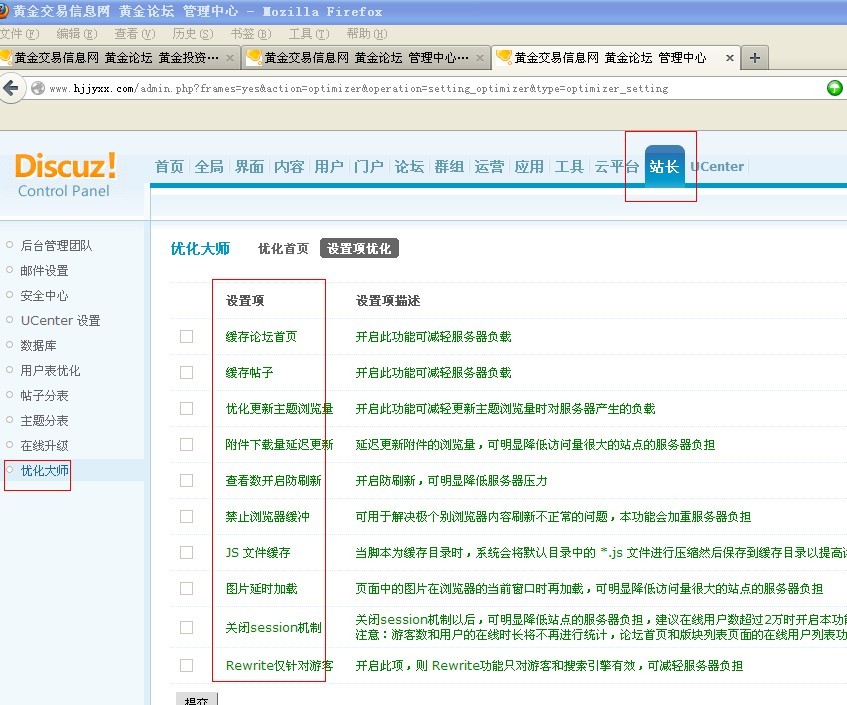The width and height of the screenshot is (847, 705).
Task: Click the 提交 submit button
Action: 197,699
